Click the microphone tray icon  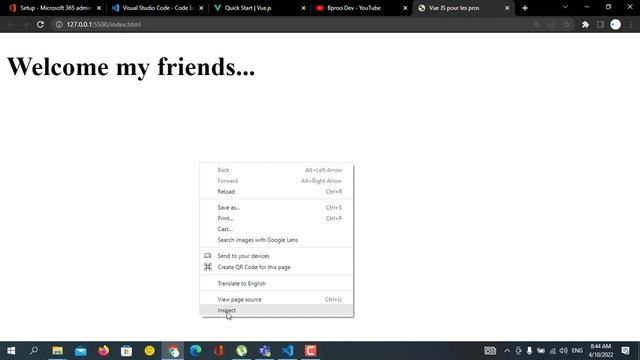pyautogui.click(x=529, y=351)
